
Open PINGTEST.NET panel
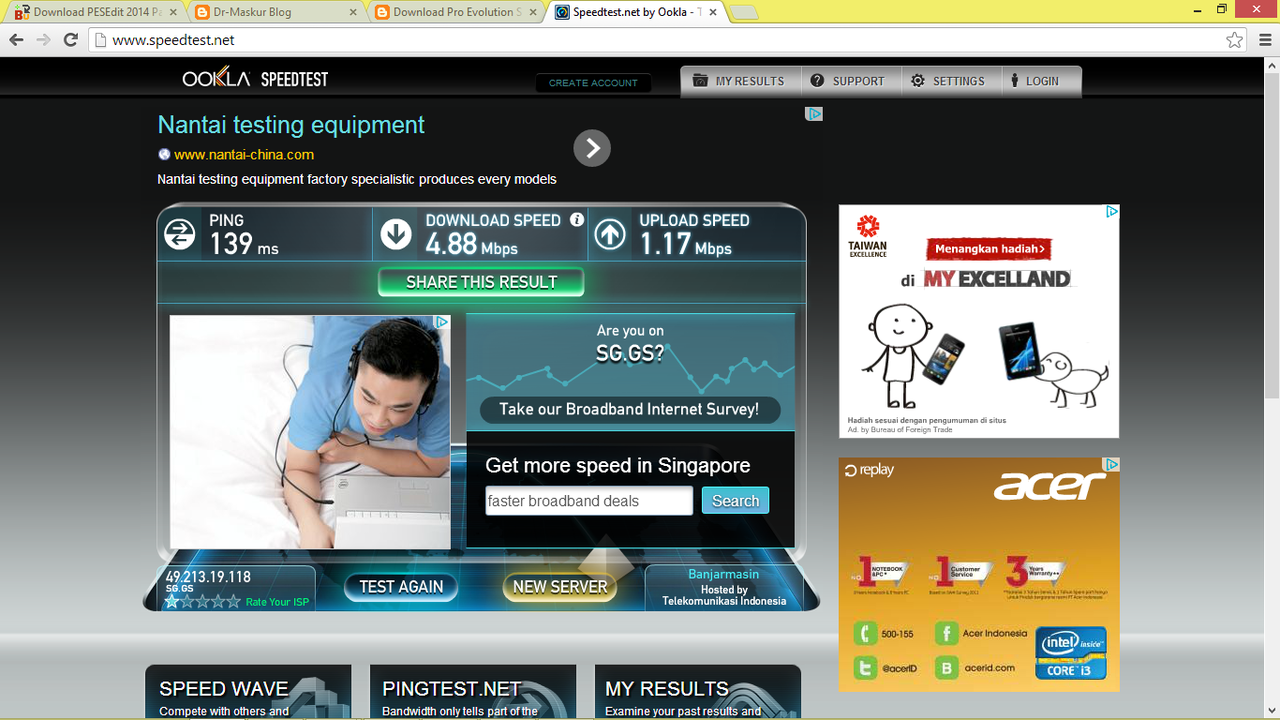coord(473,692)
